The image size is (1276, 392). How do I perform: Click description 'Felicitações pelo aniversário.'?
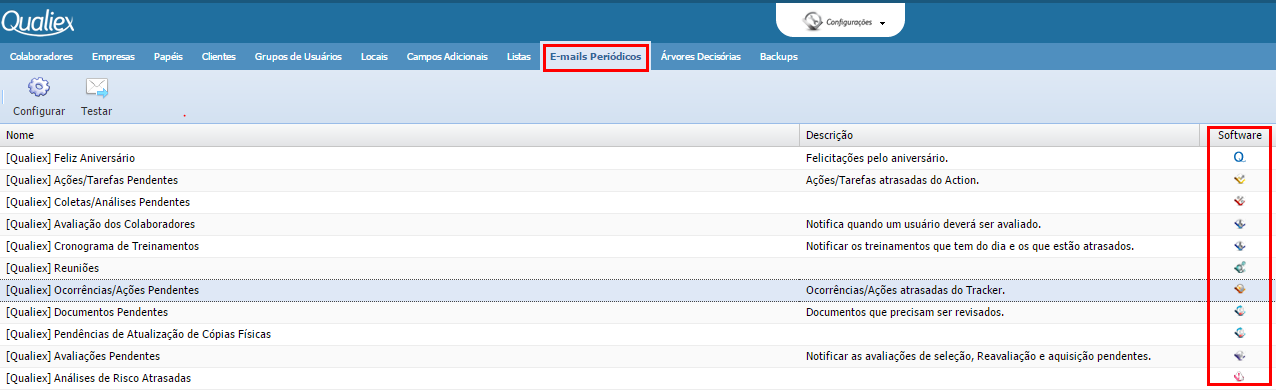(x=877, y=158)
